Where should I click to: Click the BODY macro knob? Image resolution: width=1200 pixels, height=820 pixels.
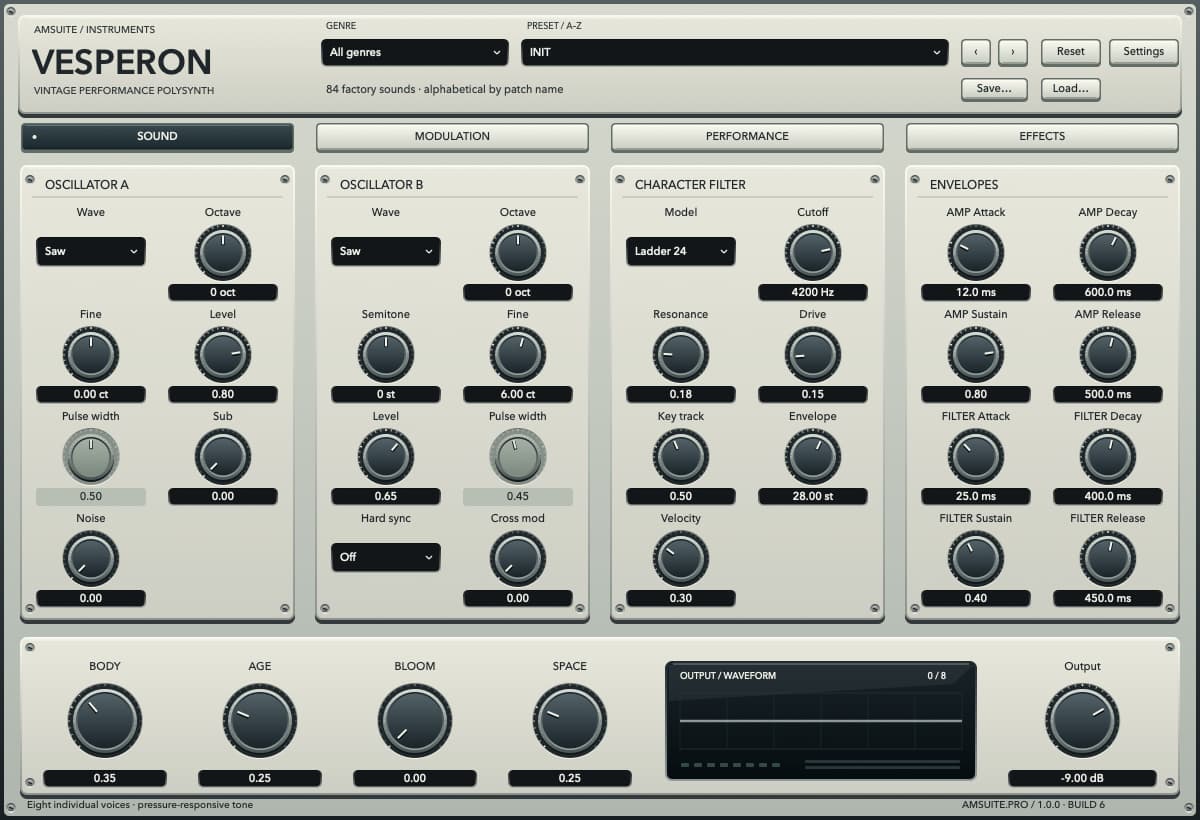(105, 721)
